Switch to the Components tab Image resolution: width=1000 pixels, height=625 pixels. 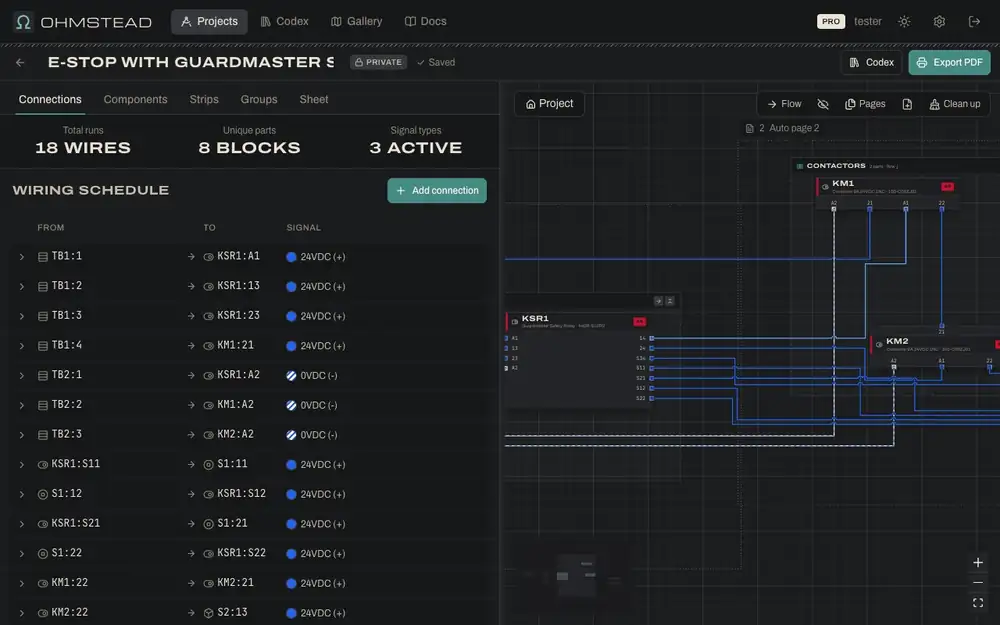click(x=135, y=99)
